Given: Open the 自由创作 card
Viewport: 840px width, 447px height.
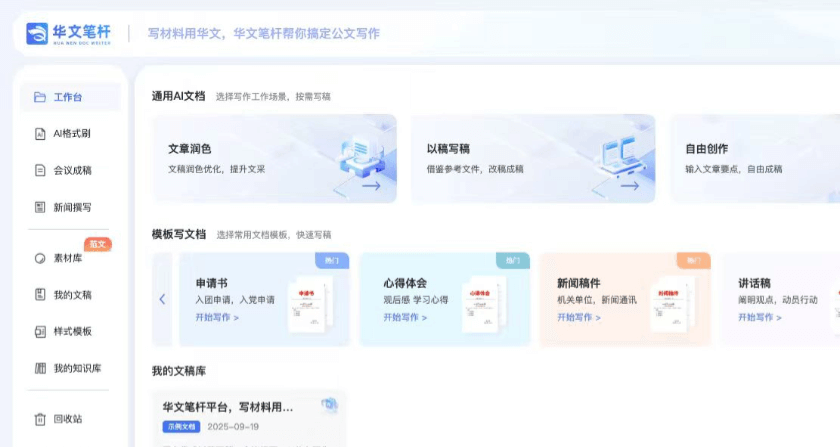Looking at the screenshot, I should coord(756,159).
